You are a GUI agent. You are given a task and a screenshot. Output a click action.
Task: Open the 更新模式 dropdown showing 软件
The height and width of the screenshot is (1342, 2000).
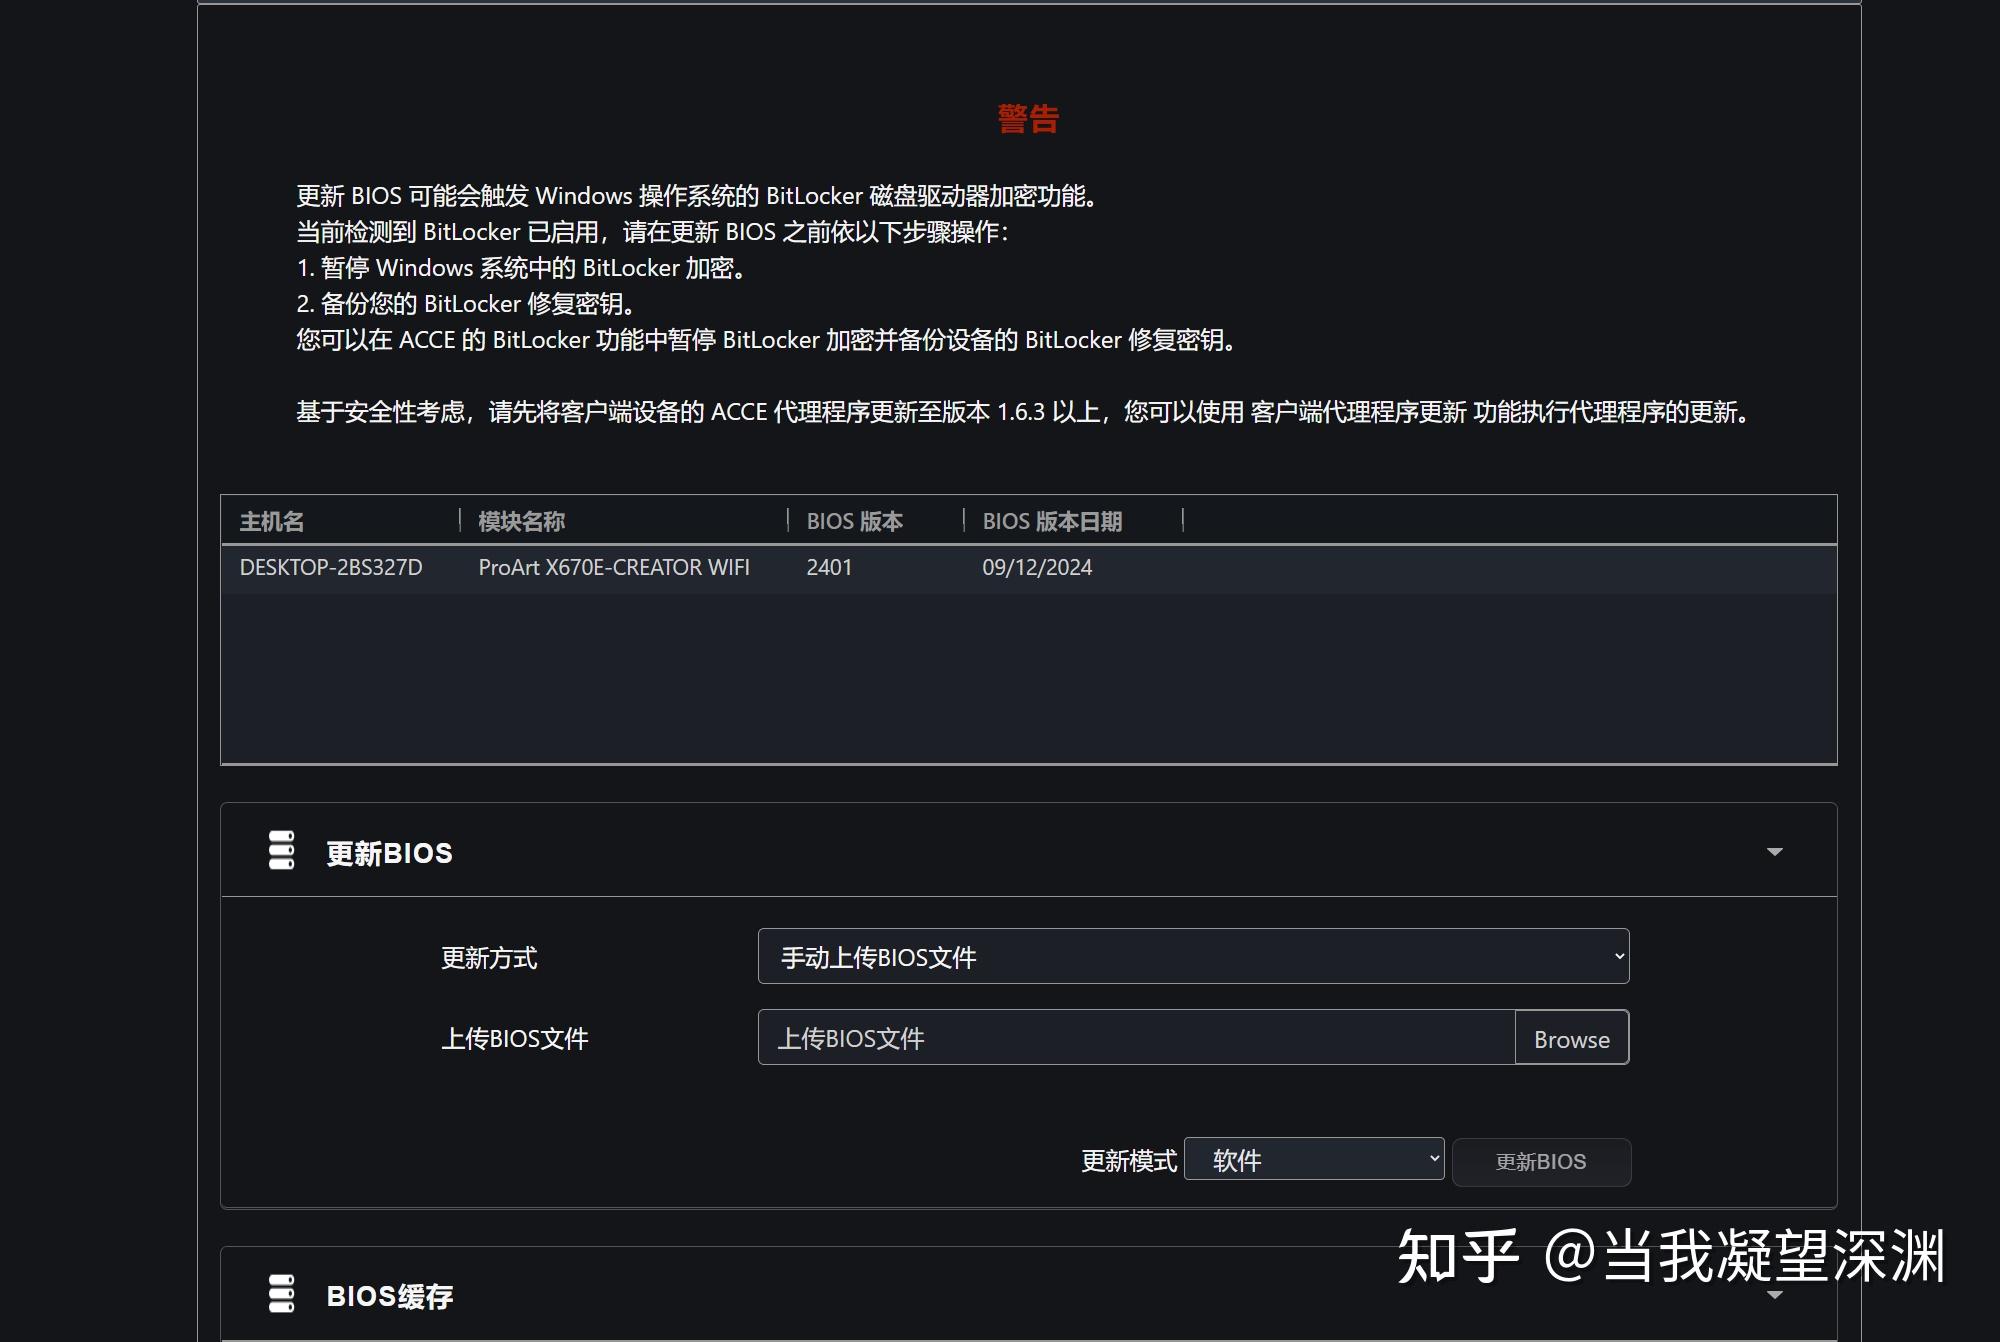coord(1313,1159)
